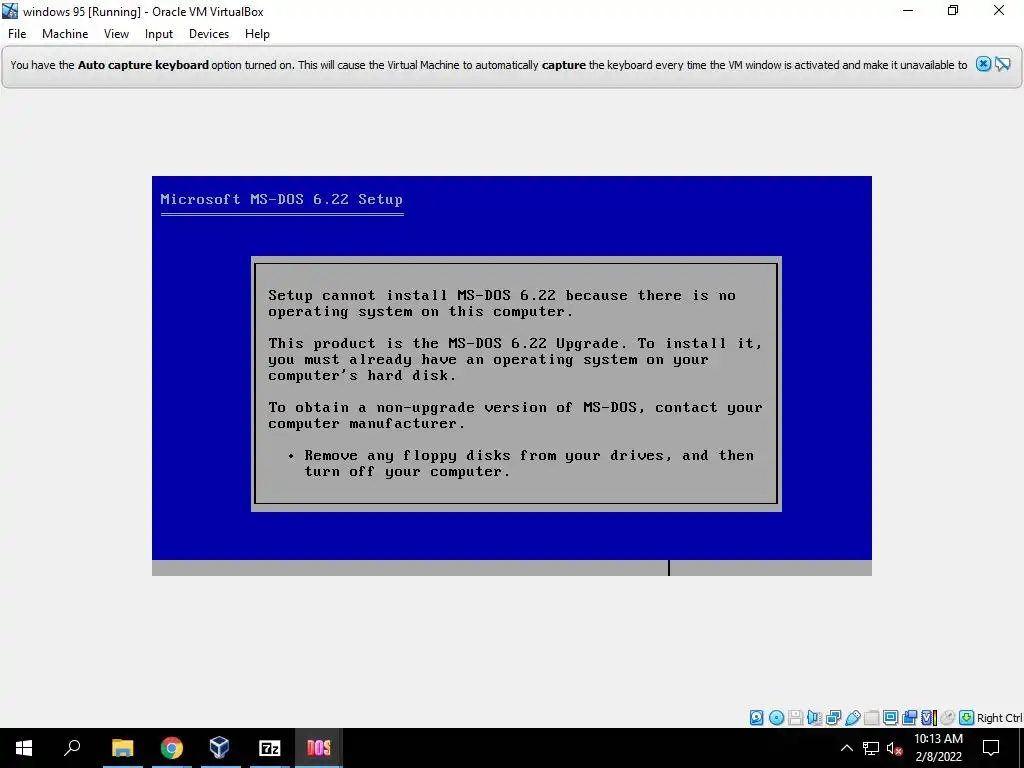The width and height of the screenshot is (1024, 768).
Task: Click the recording status indicator
Action: coord(909,718)
